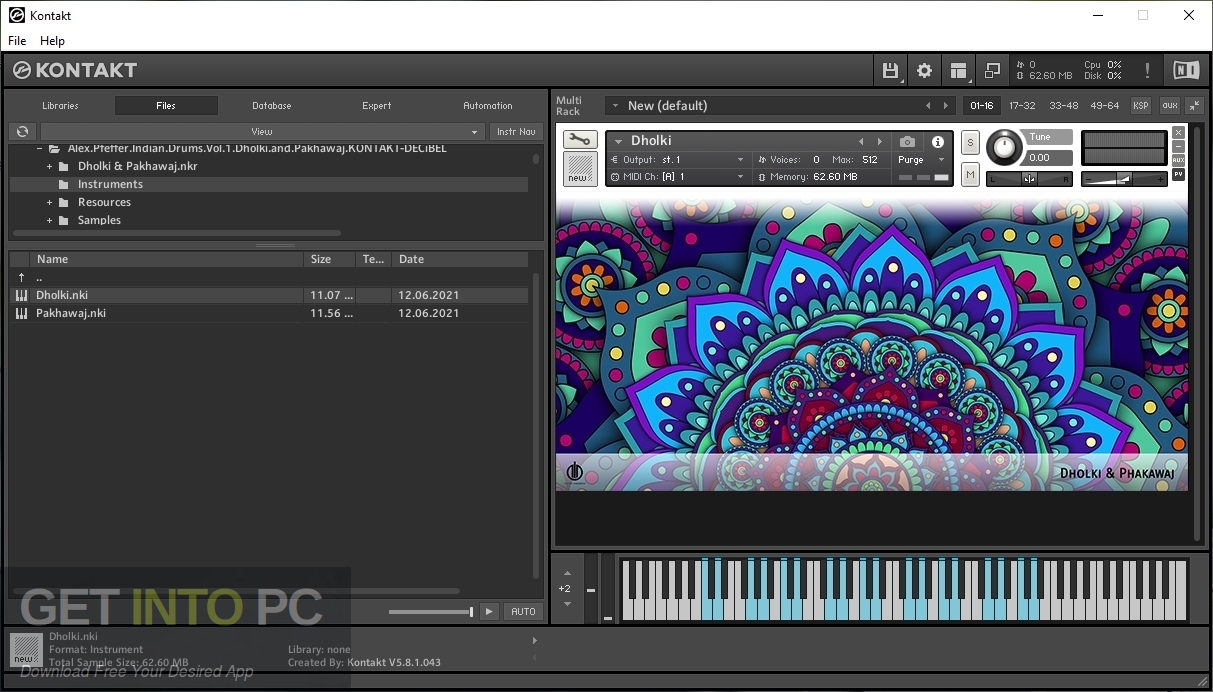Raise keyboard octave with the plus button
Viewport: 1213px width, 692px height.
566,574
